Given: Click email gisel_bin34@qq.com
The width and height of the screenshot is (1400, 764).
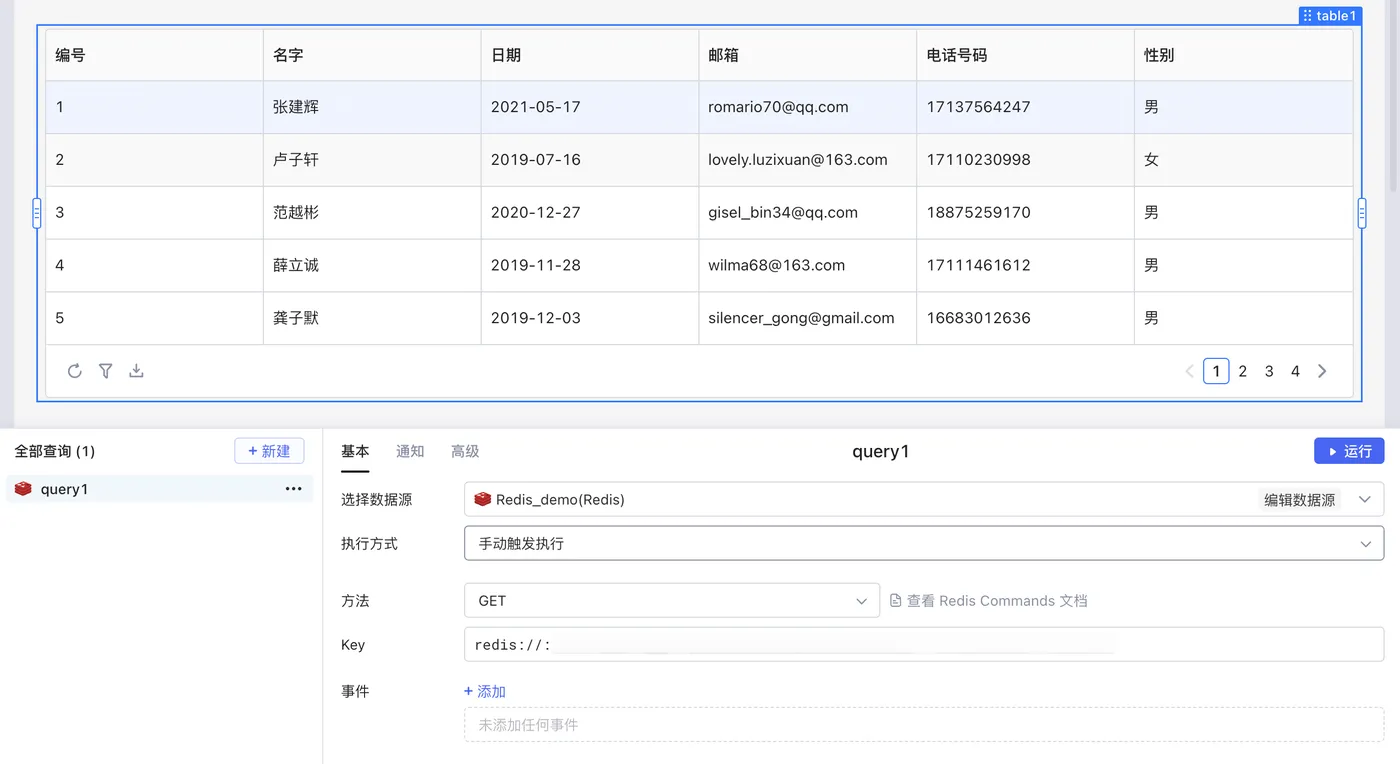Looking at the screenshot, I should click(x=783, y=213).
